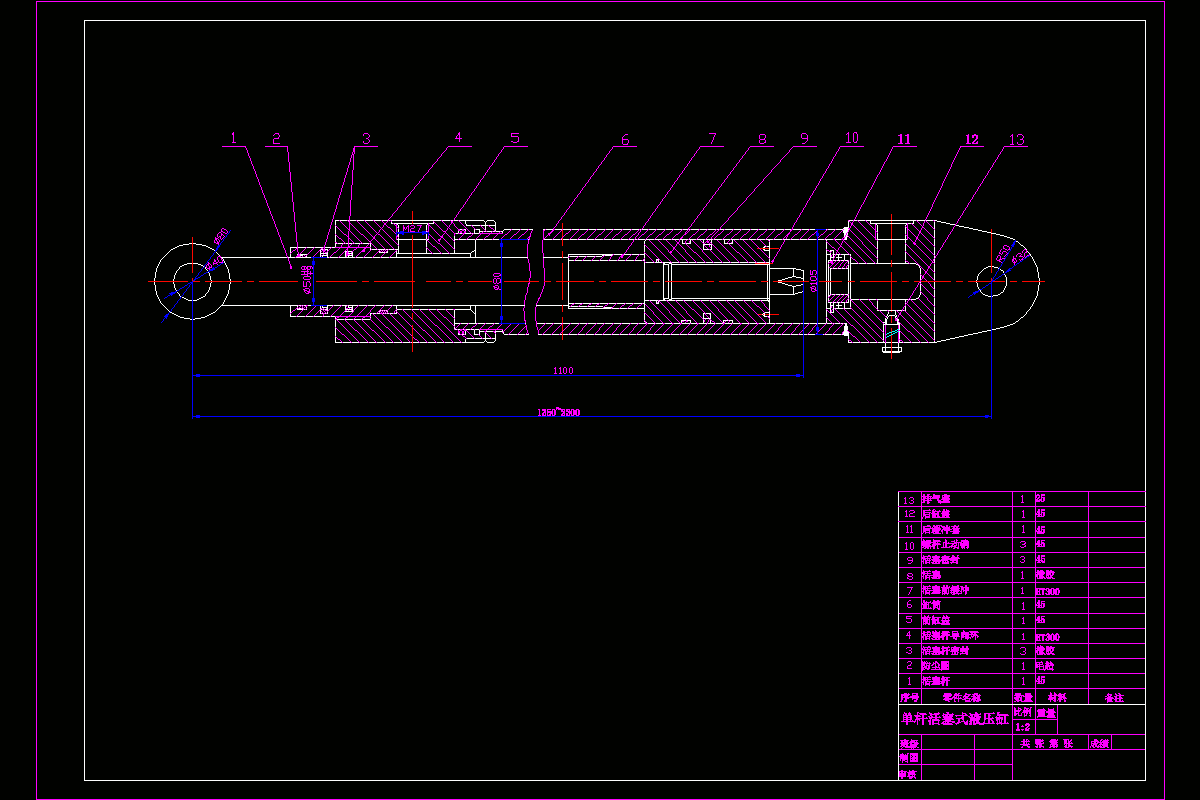Screen dimensions: 1200x800
Task: Click row number 10 in parts list
Action: tap(909, 545)
